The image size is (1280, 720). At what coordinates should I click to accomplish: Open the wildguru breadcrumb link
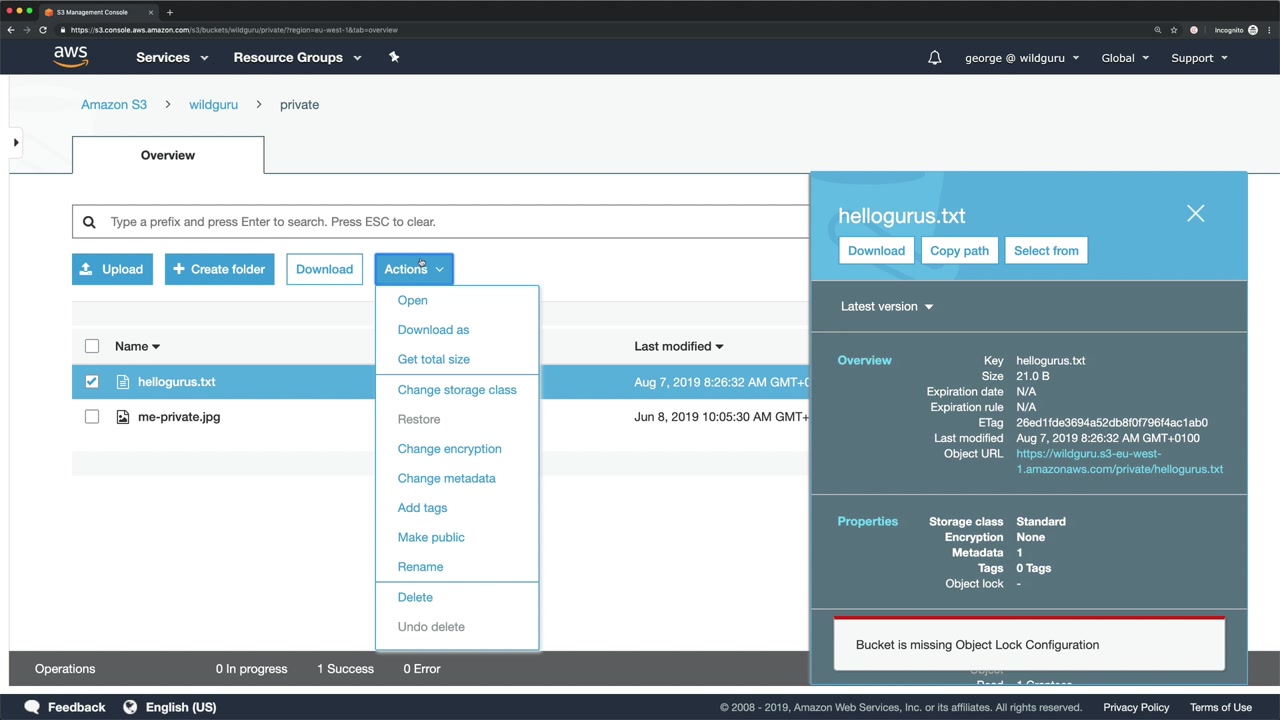(x=213, y=104)
